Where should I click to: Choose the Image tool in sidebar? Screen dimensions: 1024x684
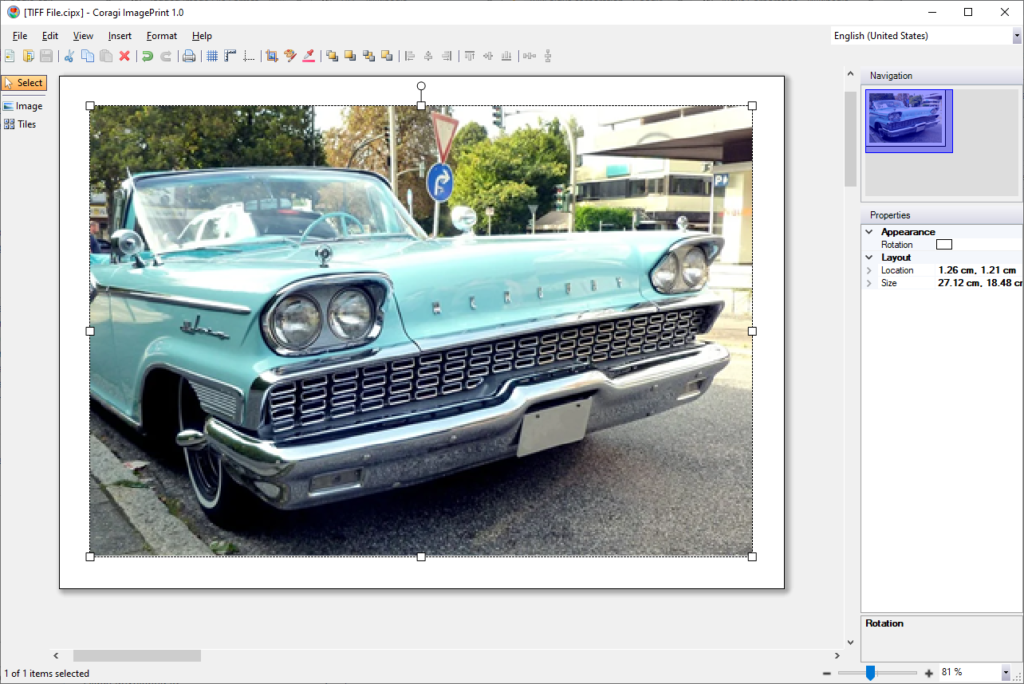click(24, 106)
